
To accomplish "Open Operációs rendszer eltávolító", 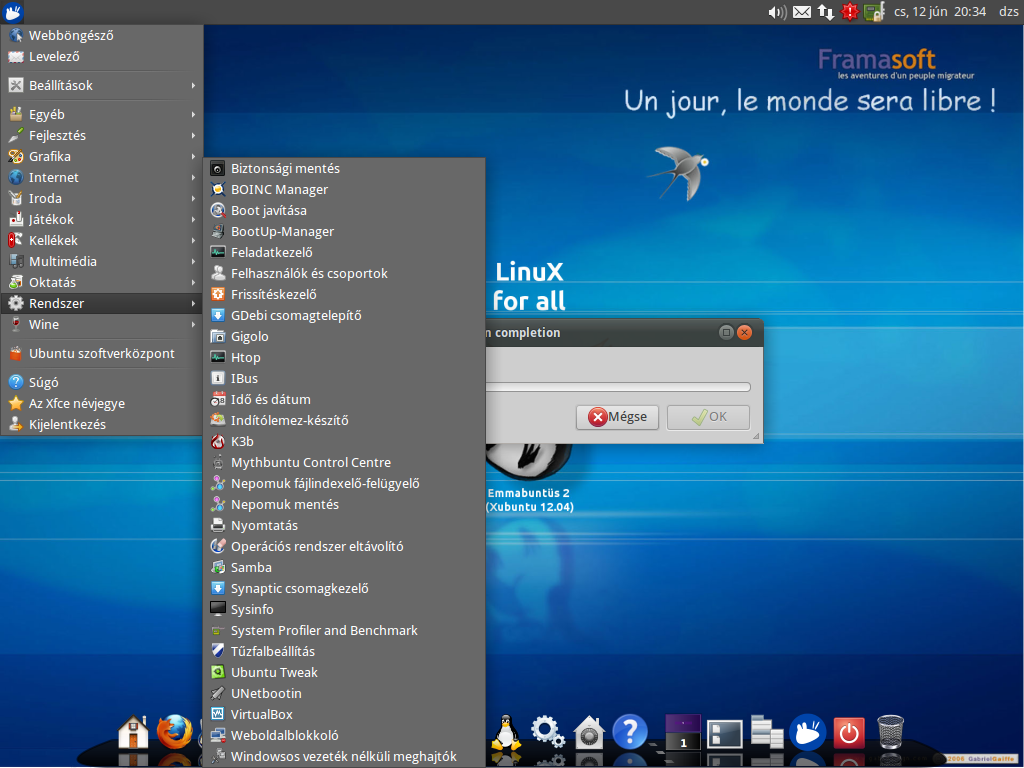I will pos(344,546).
